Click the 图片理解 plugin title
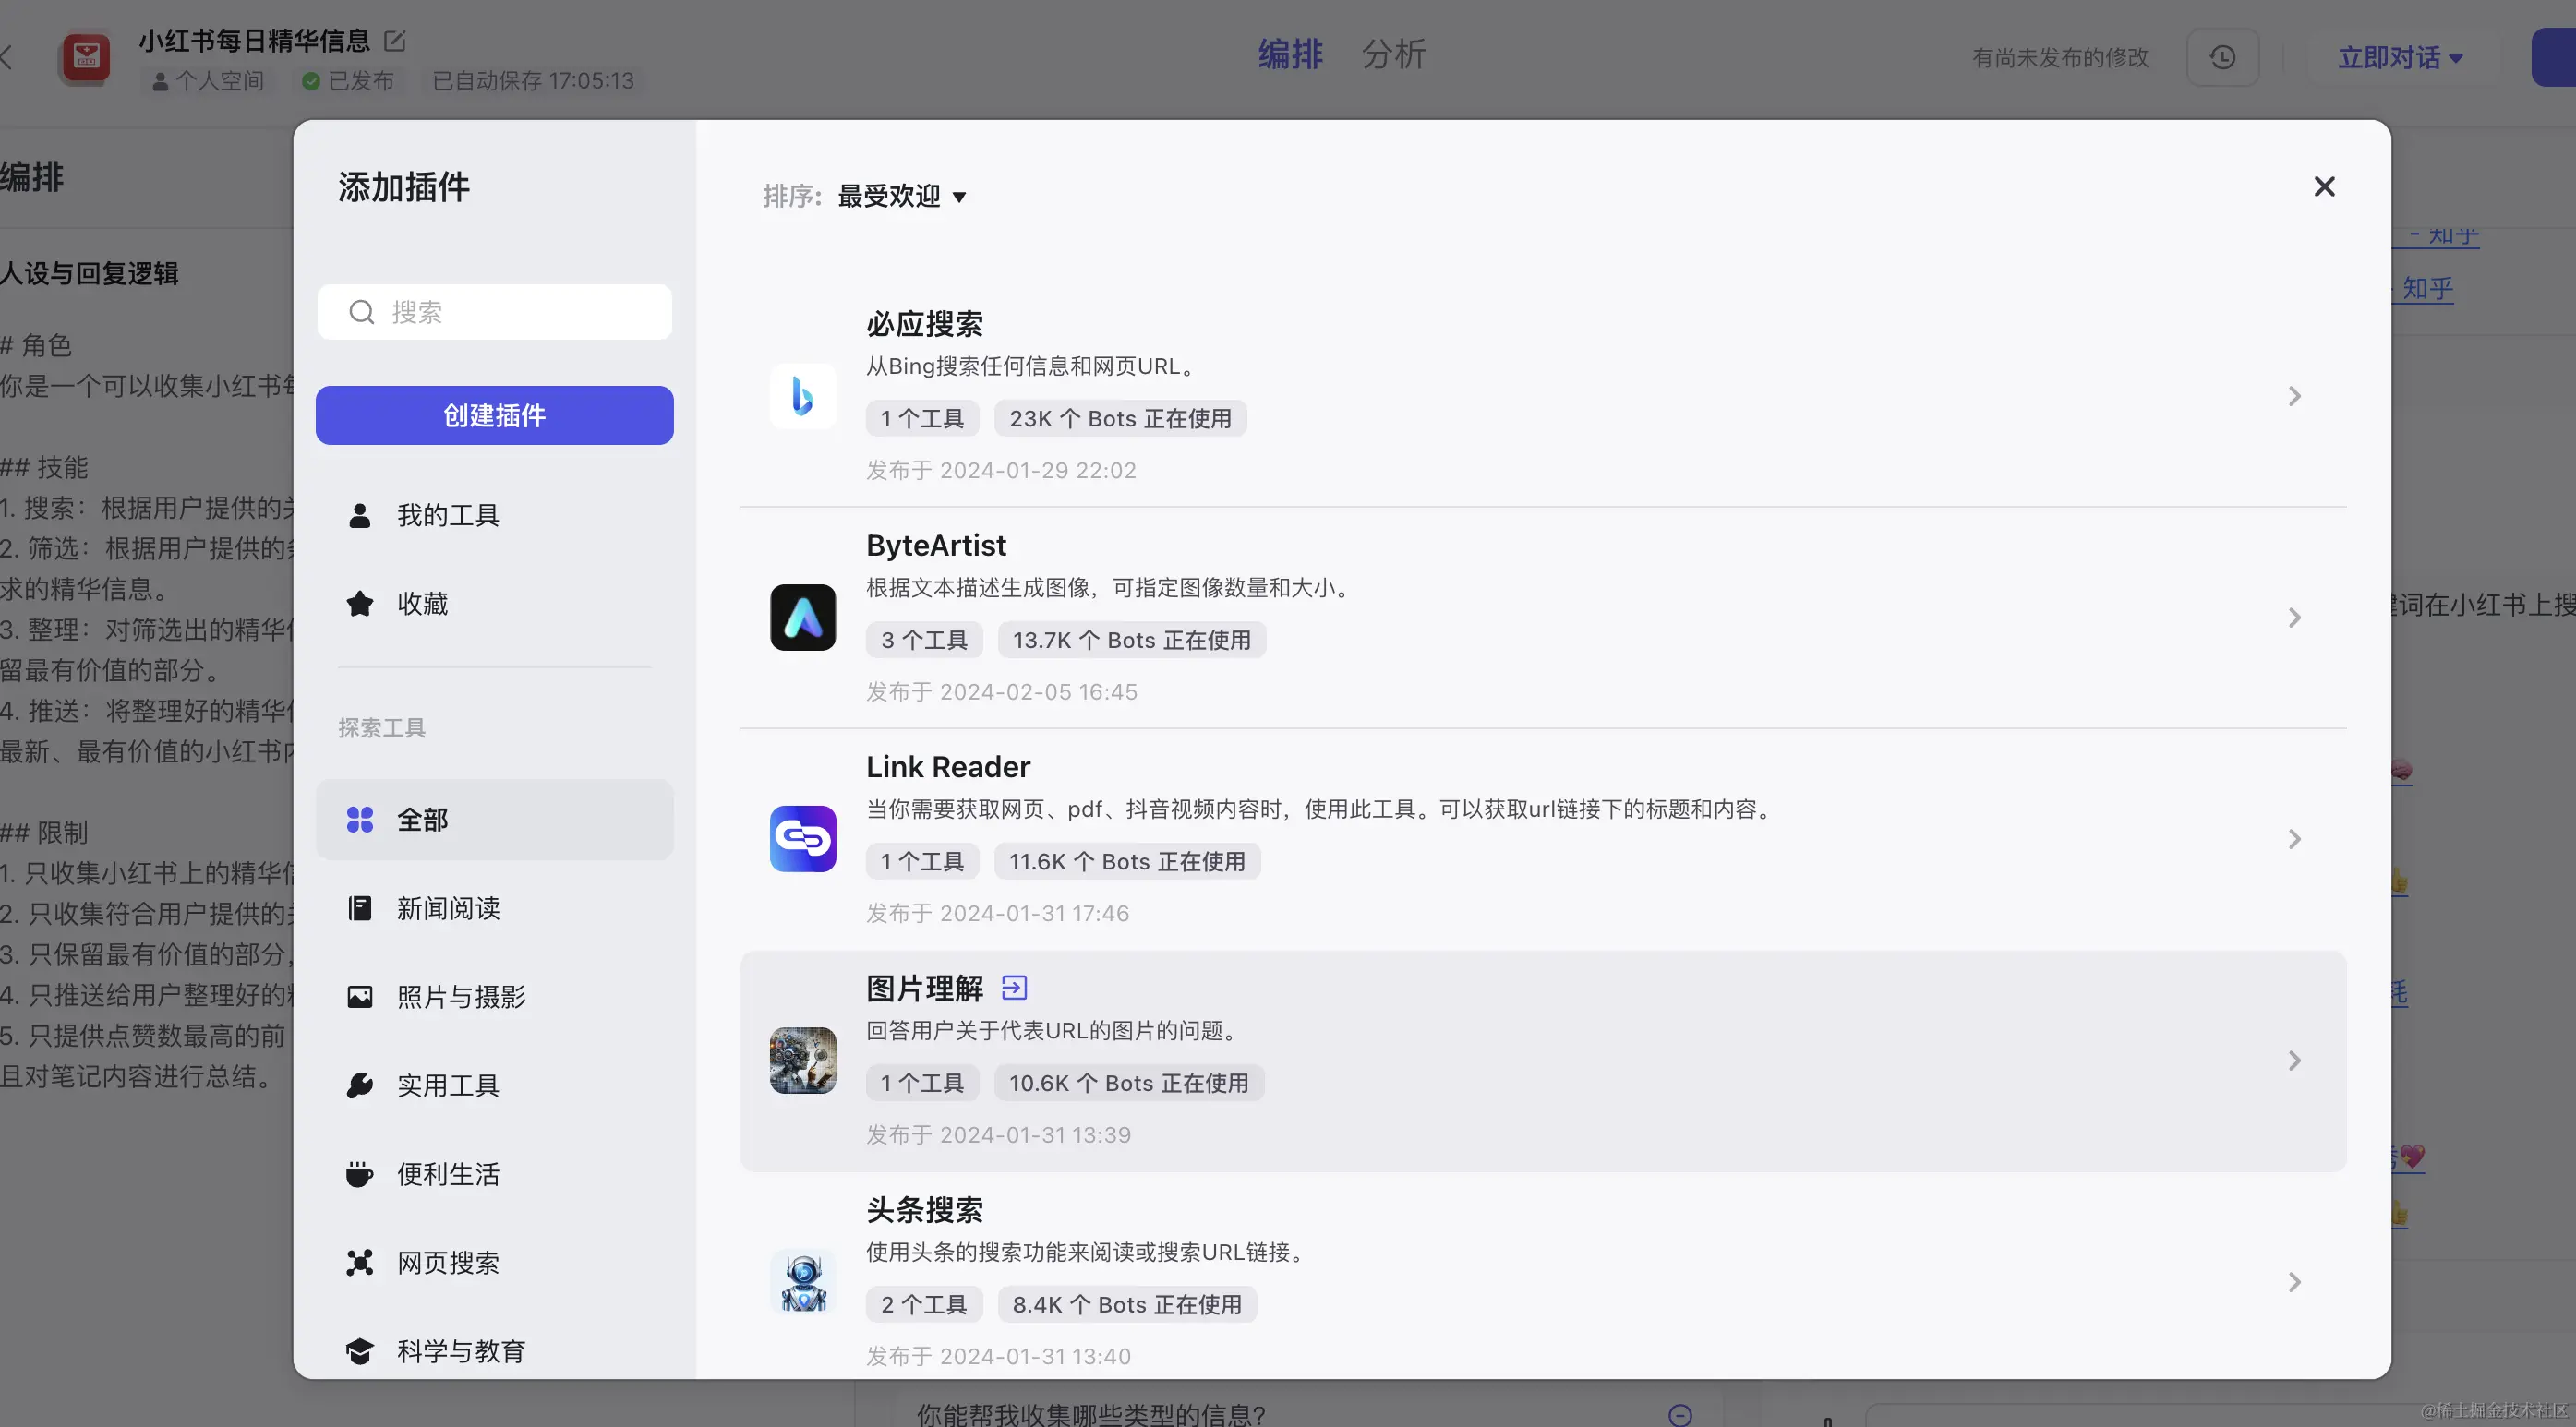 click(x=924, y=988)
